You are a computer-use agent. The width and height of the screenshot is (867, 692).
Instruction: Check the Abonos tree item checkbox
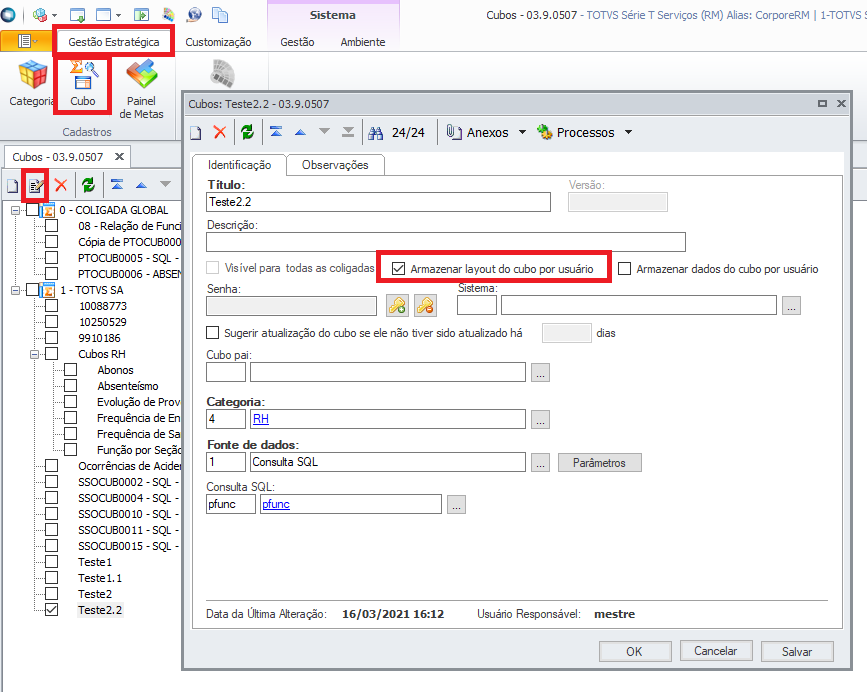coord(70,369)
